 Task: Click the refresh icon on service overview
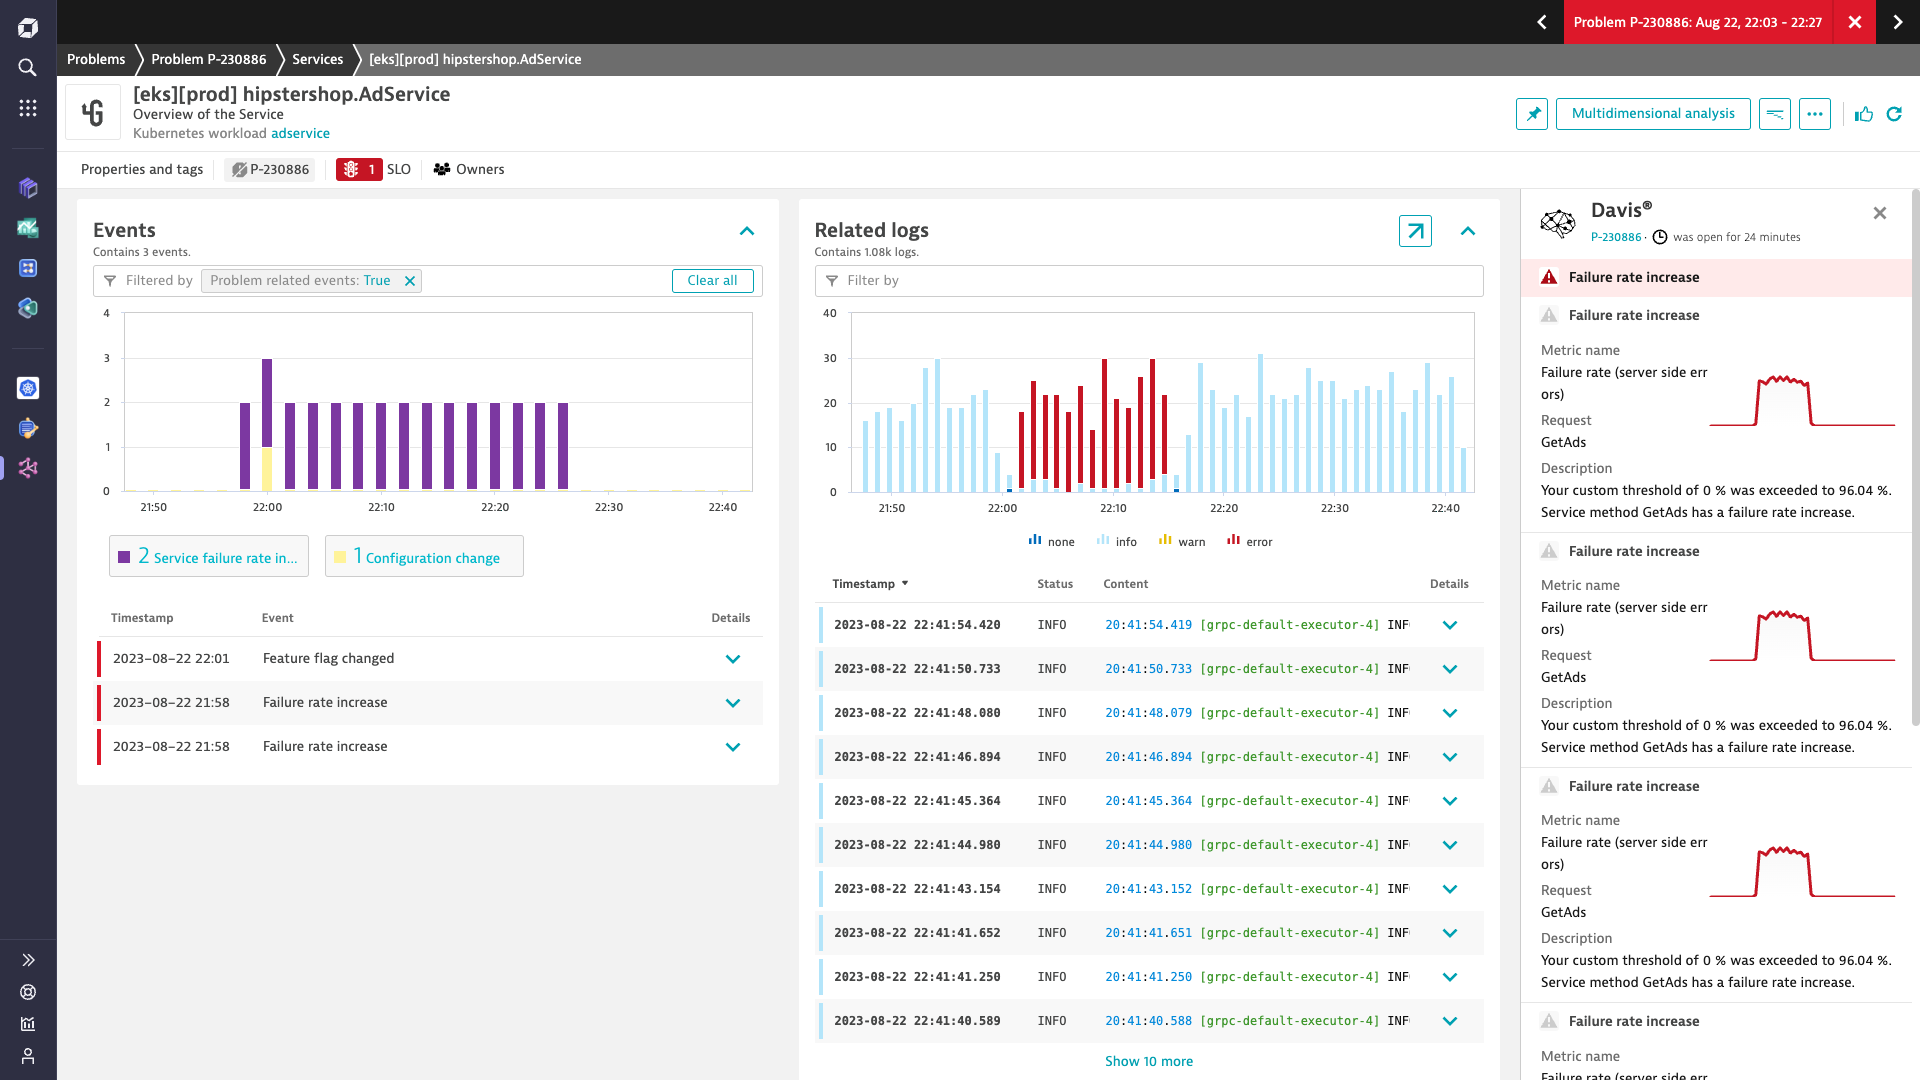tap(1895, 113)
